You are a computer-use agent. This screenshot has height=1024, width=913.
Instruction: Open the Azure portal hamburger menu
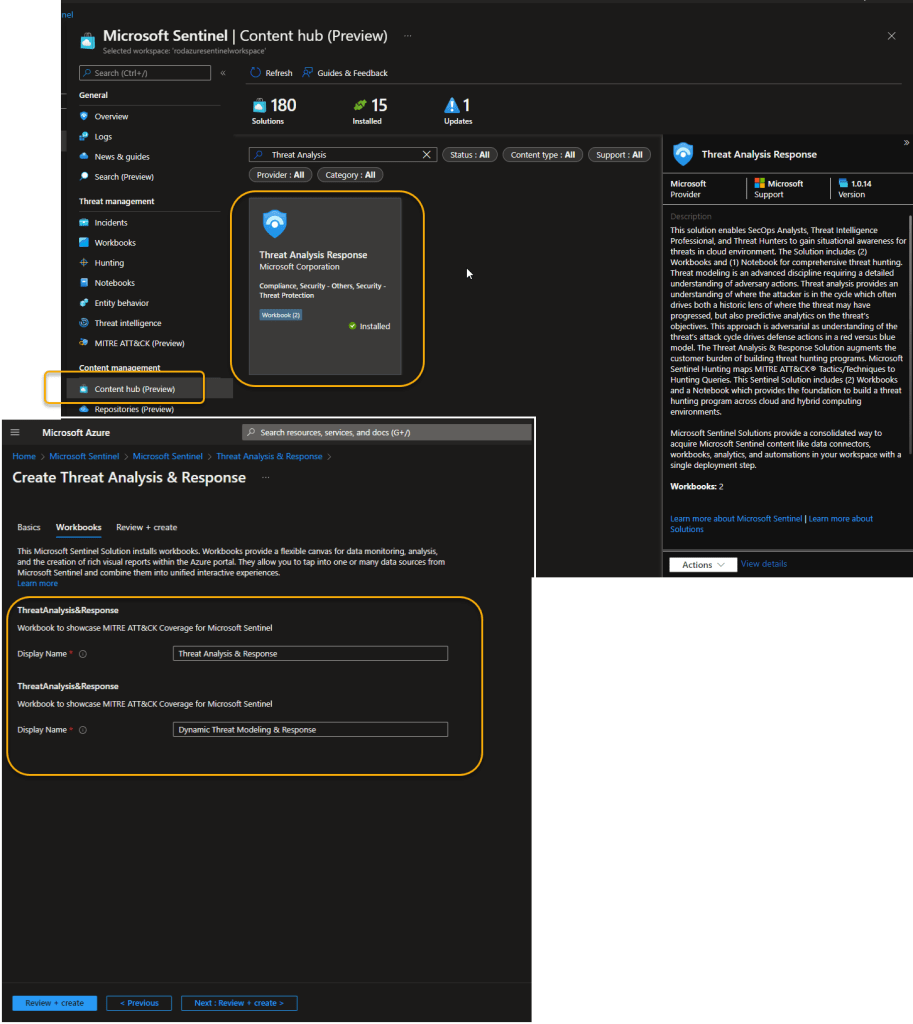pyautogui.click(x=15, y=432)
